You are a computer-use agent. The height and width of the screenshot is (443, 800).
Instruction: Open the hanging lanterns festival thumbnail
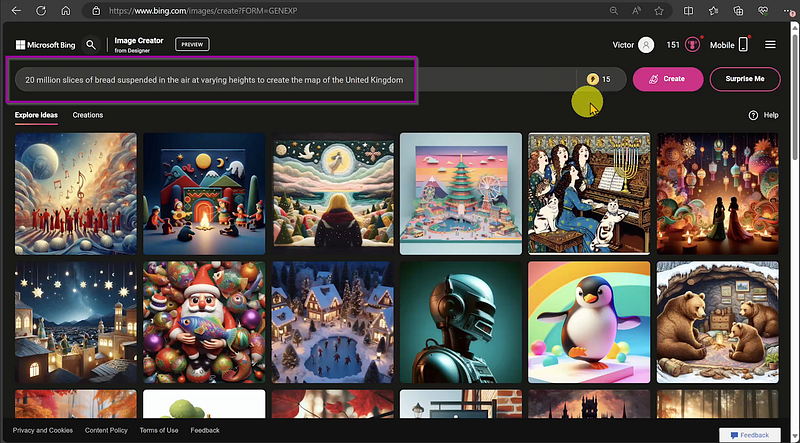tap(718, 193)
